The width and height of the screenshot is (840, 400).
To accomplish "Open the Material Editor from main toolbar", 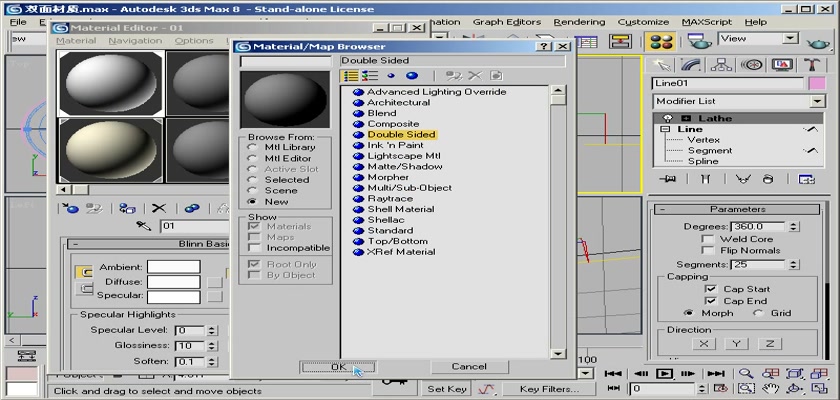I will (660, 42).
